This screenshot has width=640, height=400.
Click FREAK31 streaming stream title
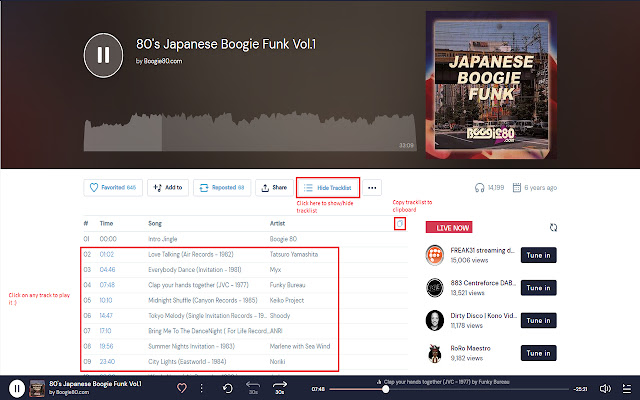482,251
